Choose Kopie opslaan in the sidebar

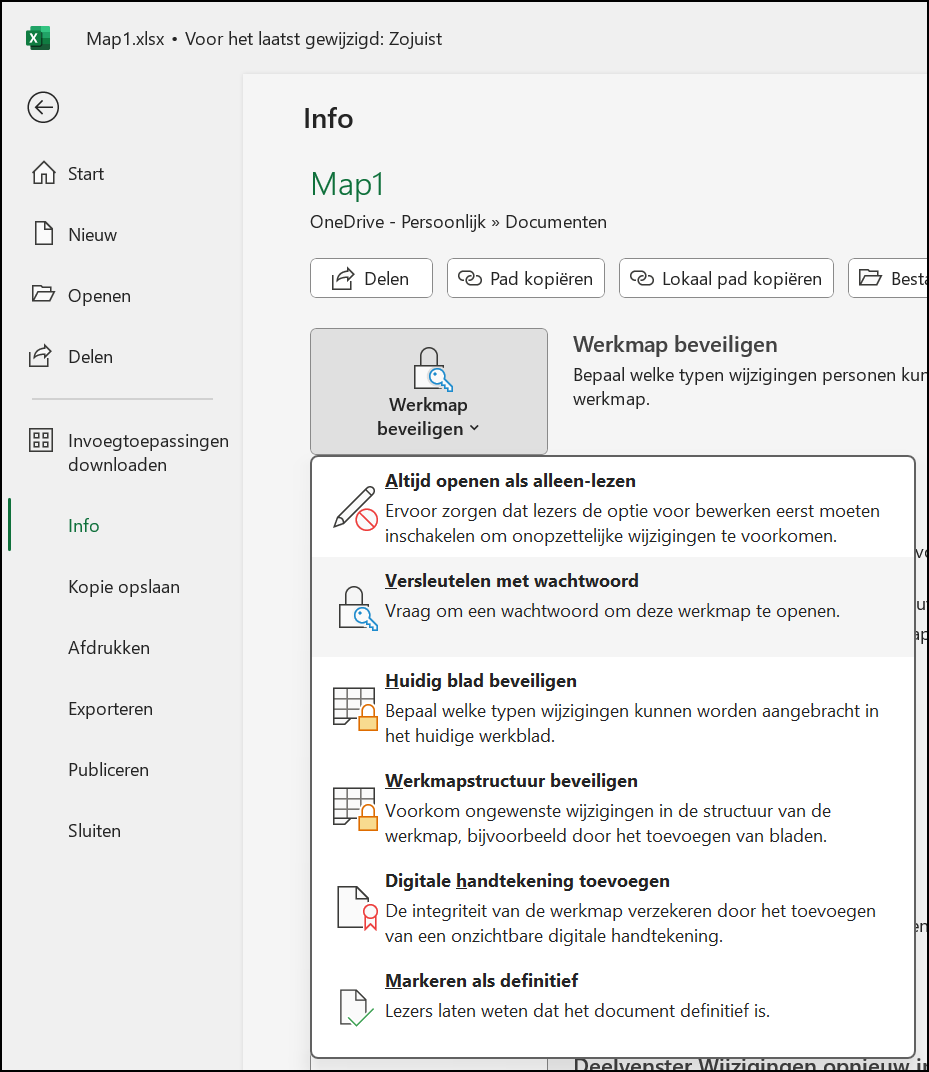tap(123, 587)
